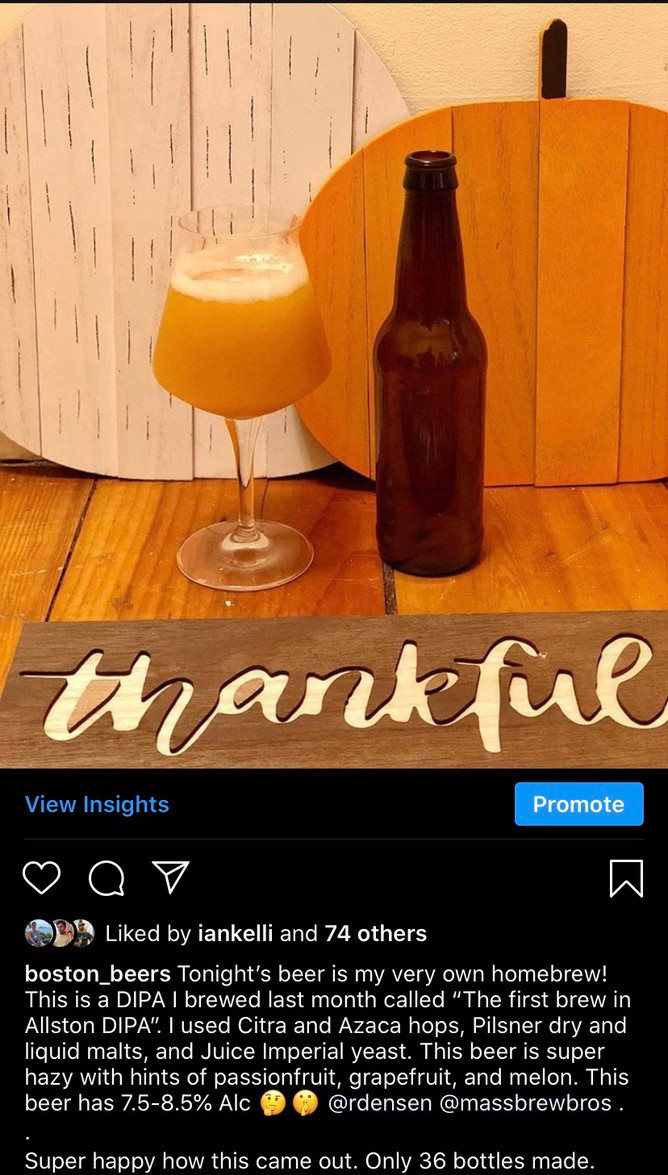Click the word Liked by text
This screenshot has height=1175, width=668.
pos(148,934)
